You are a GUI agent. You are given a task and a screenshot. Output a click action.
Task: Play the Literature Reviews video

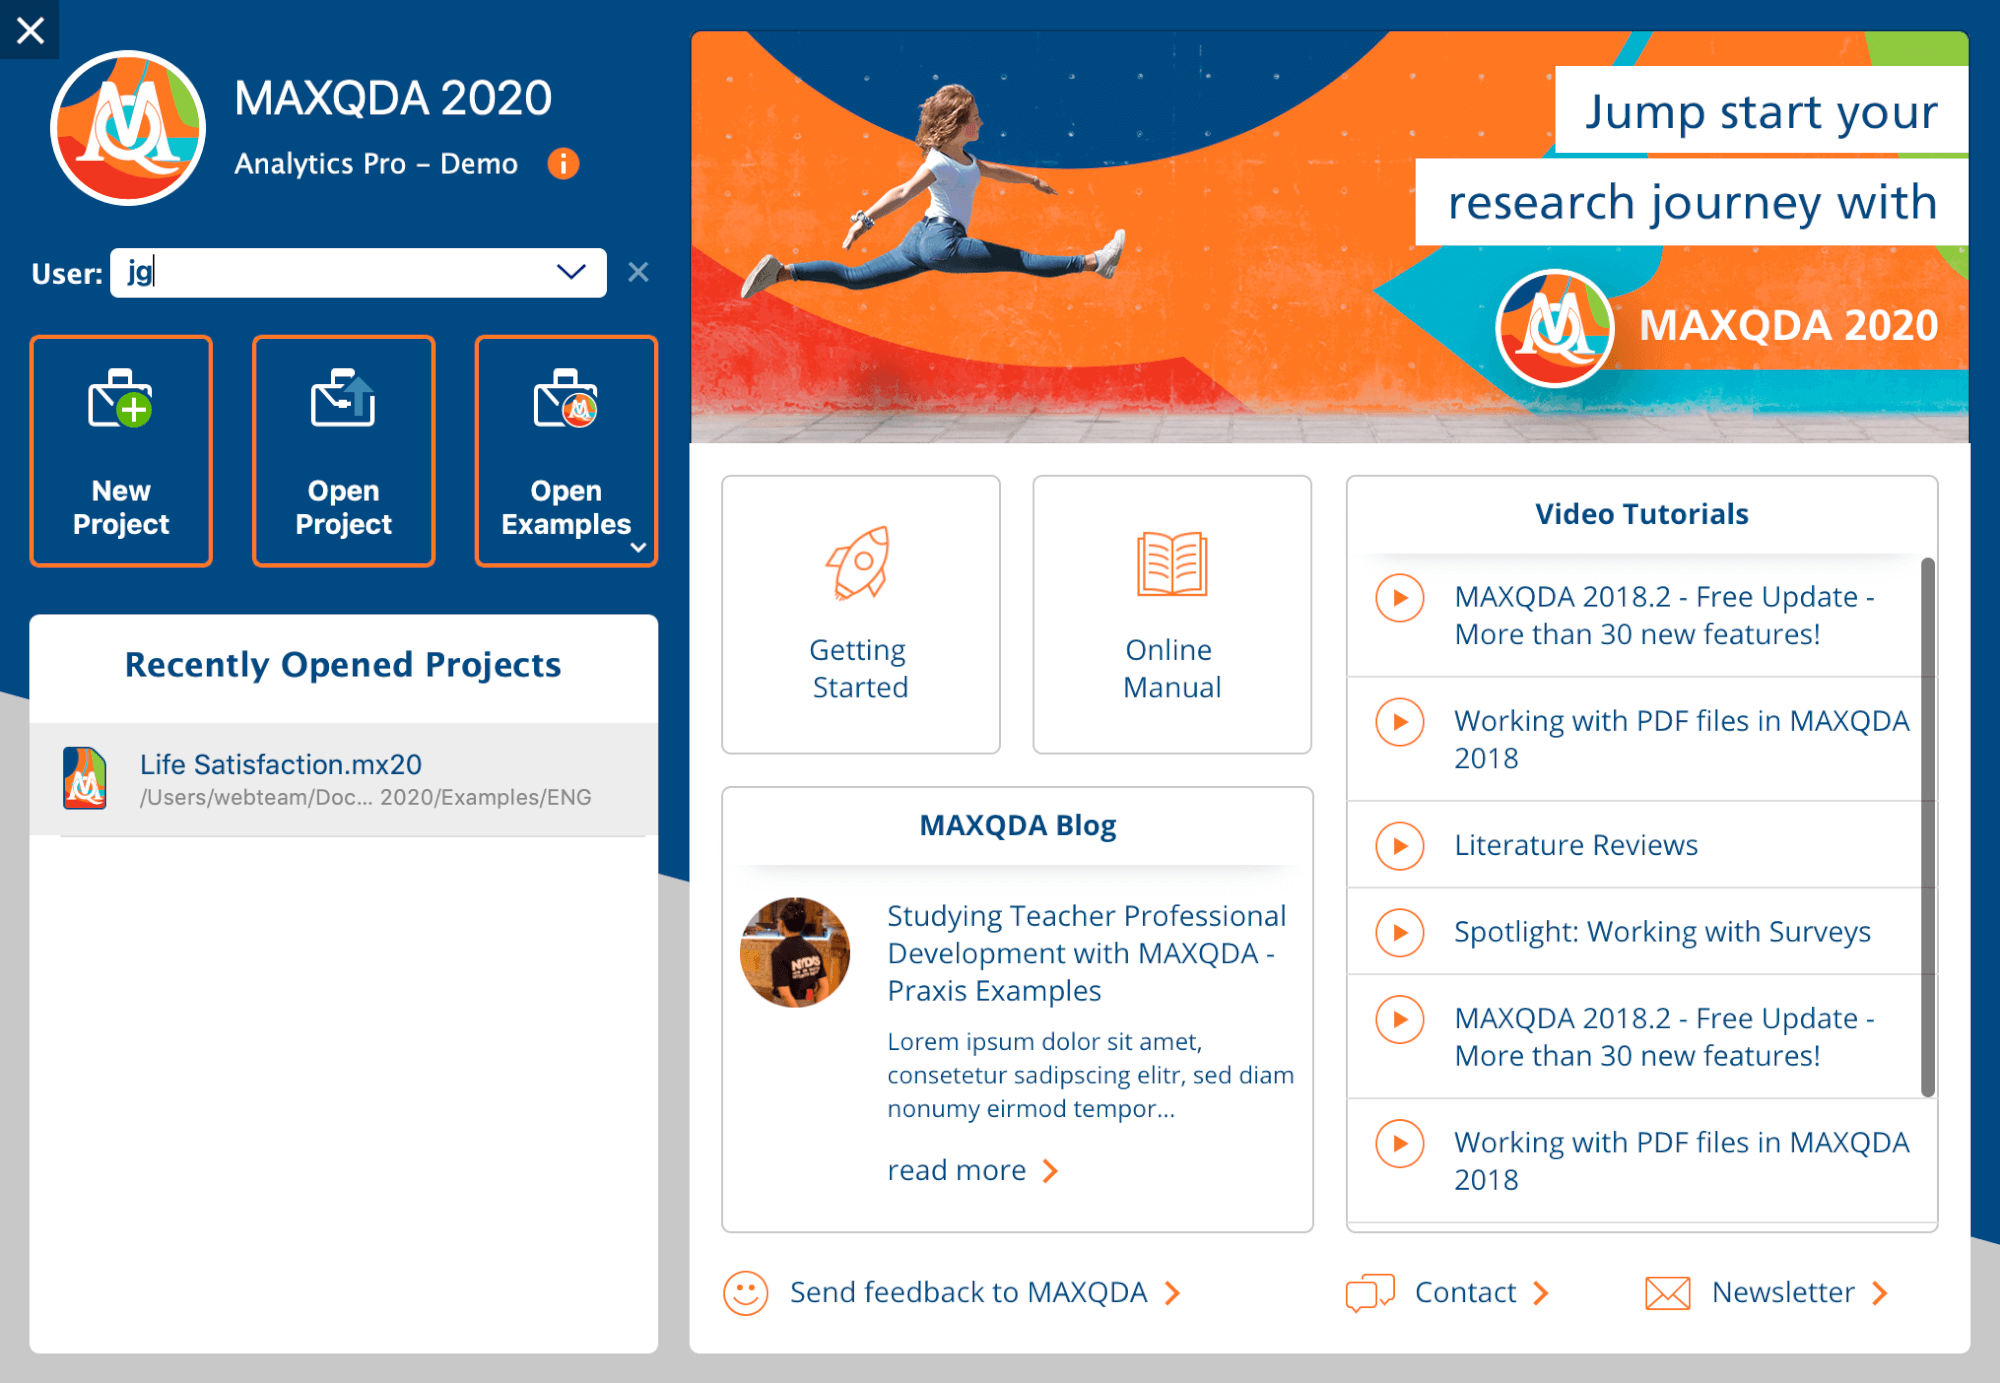(x=1400, y=846)
